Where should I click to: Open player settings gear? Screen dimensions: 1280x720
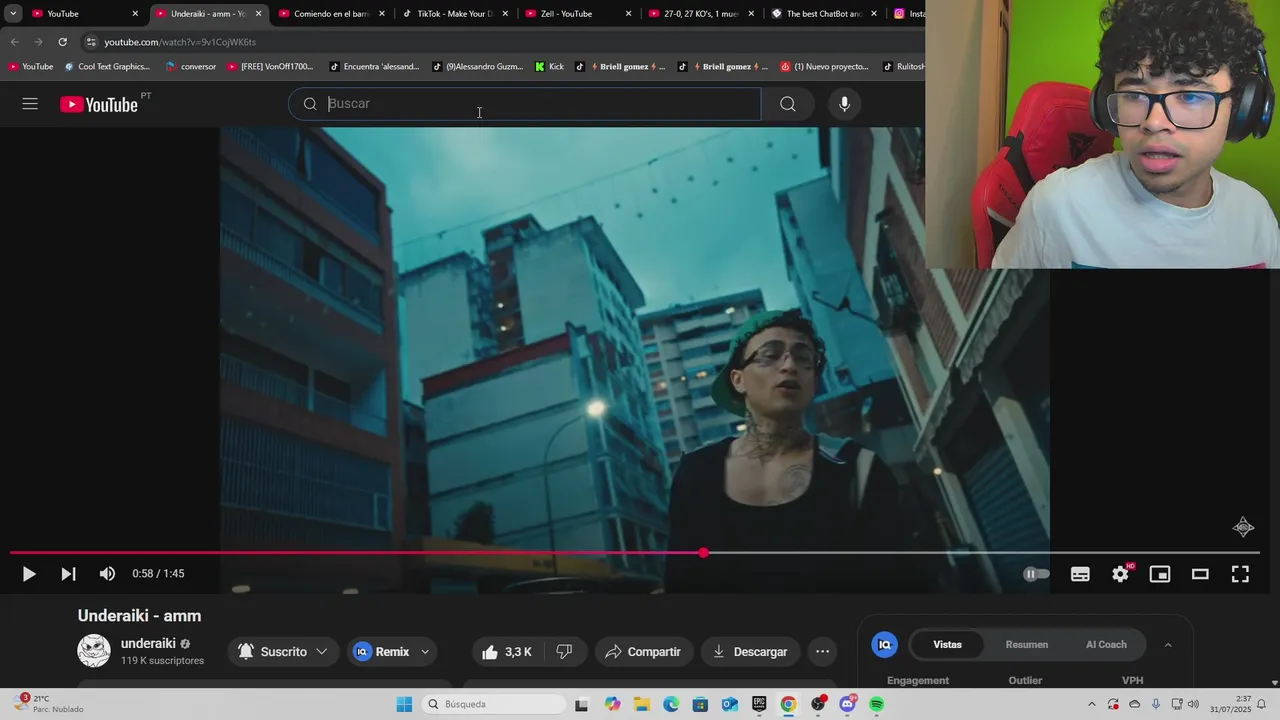(x=1120, y=574)
